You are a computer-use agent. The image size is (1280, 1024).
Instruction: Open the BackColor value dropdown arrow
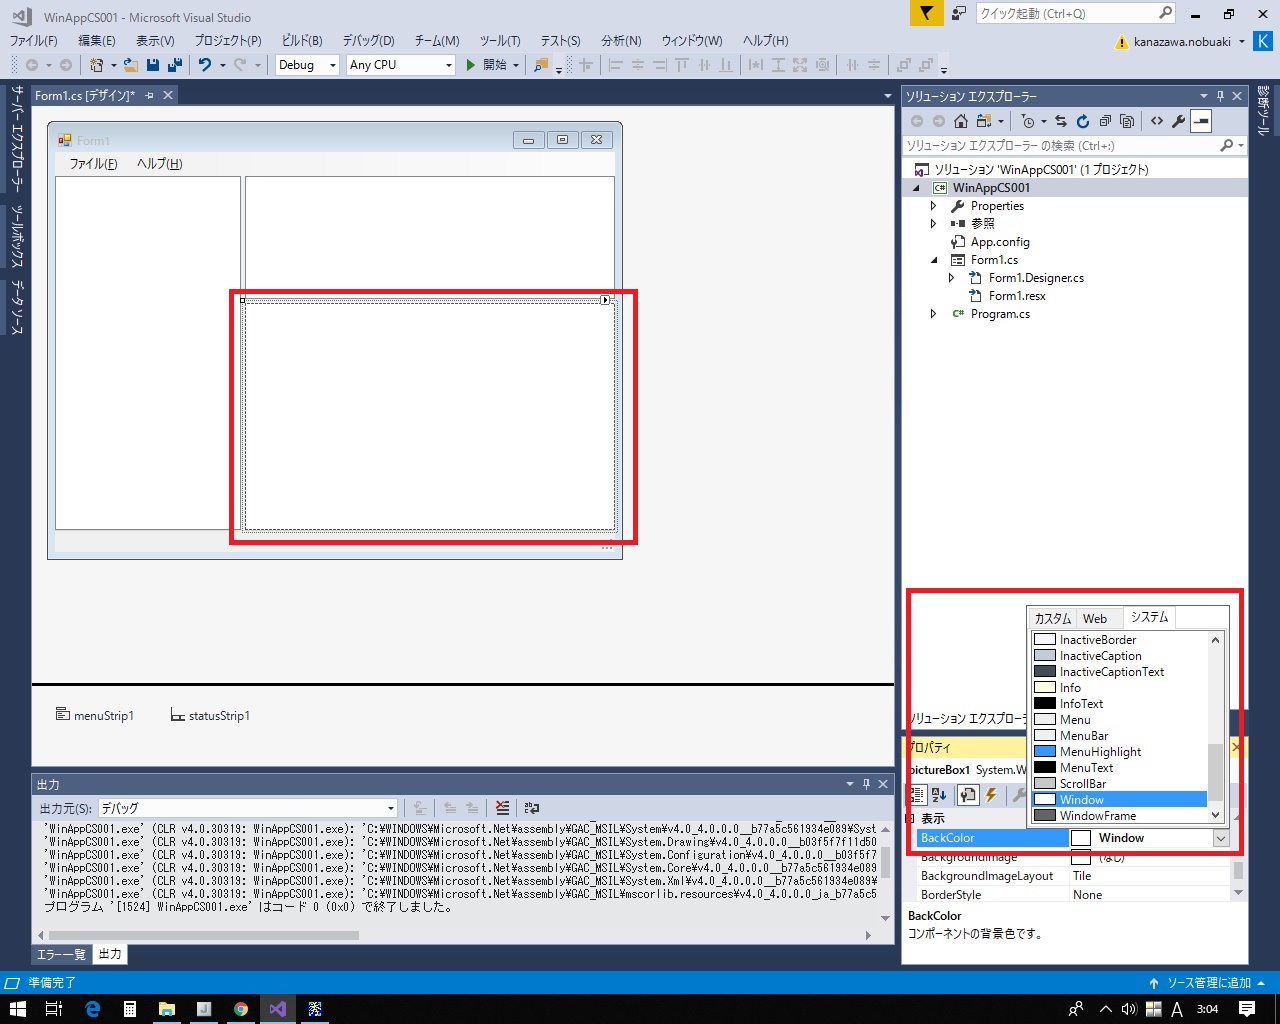coord(1221,838)
